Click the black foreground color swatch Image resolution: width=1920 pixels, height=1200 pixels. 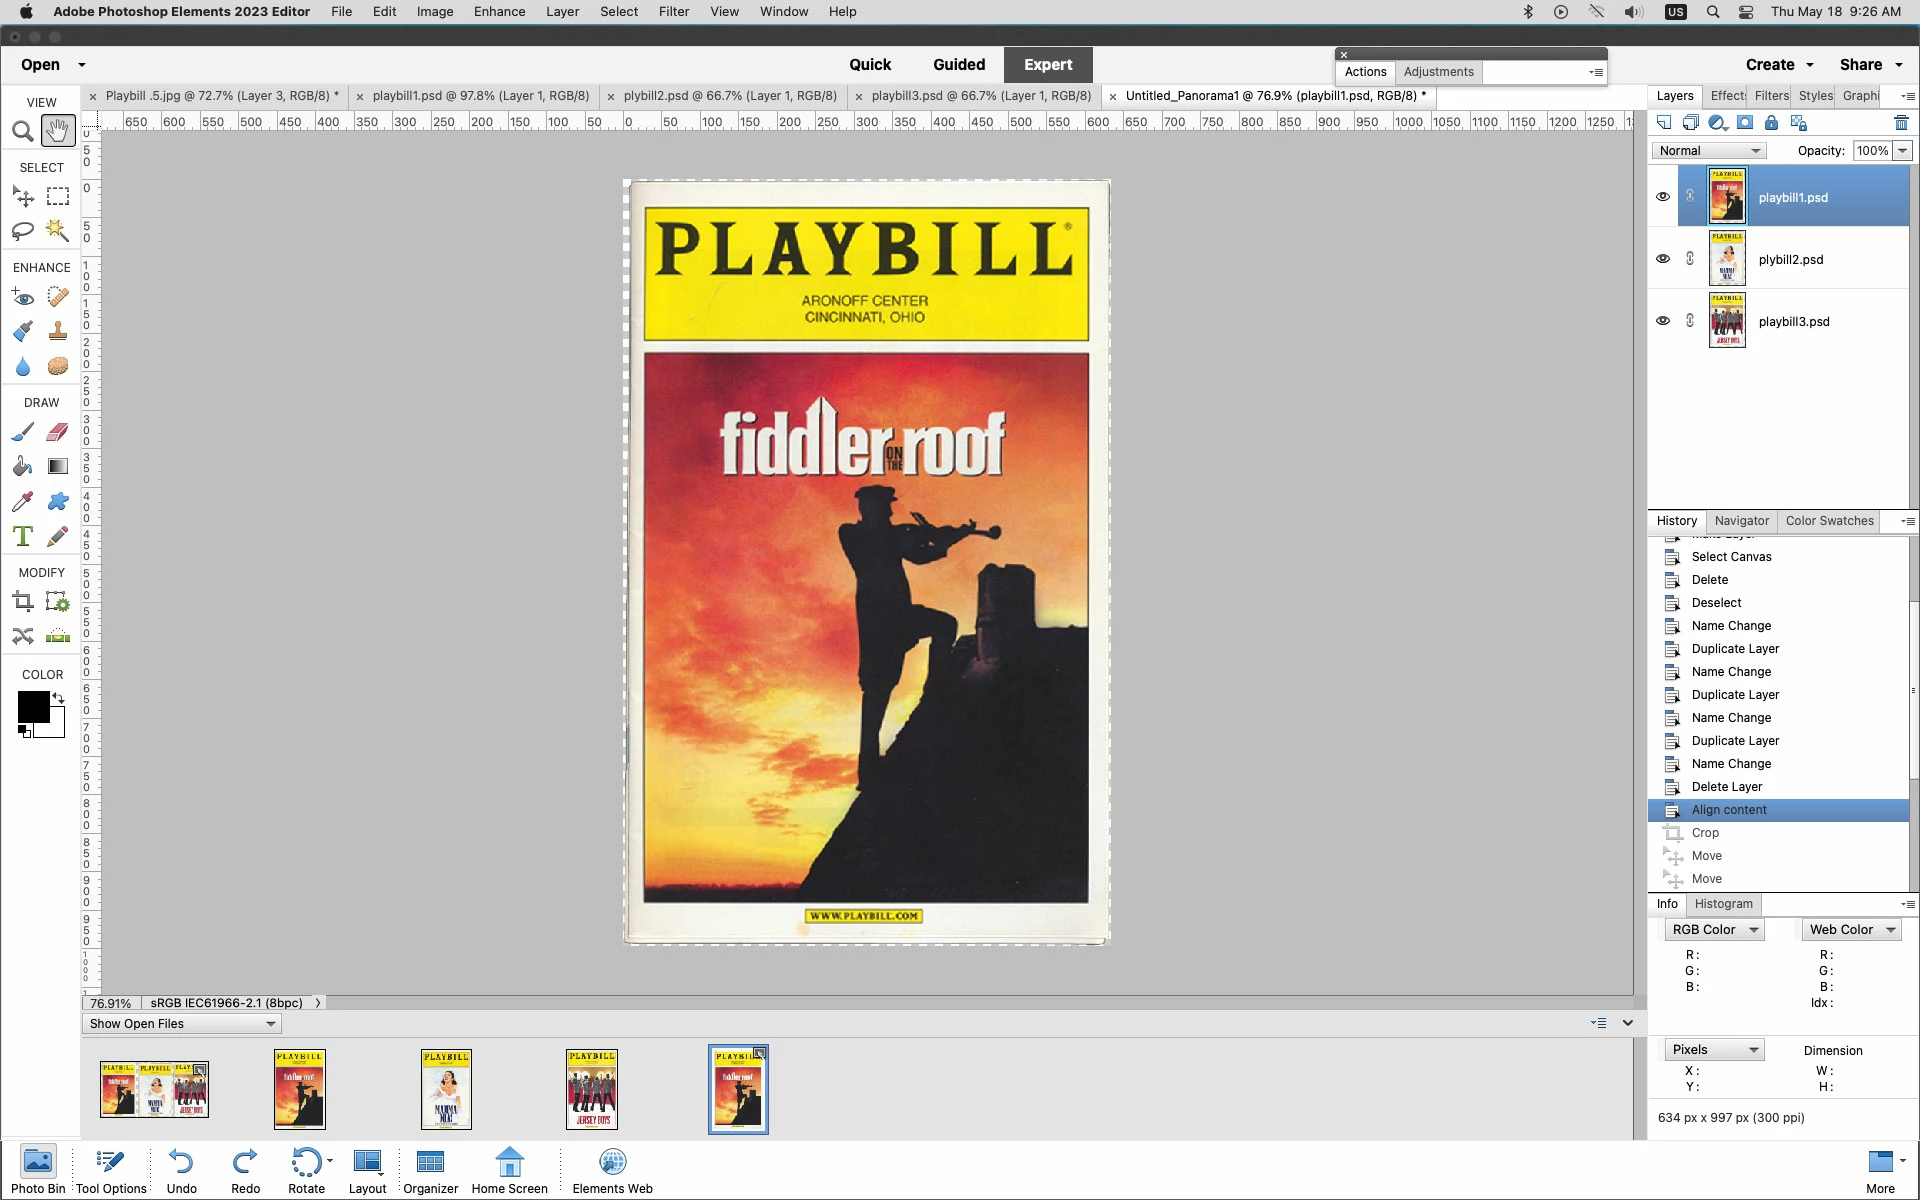click(x=32, y=706)
